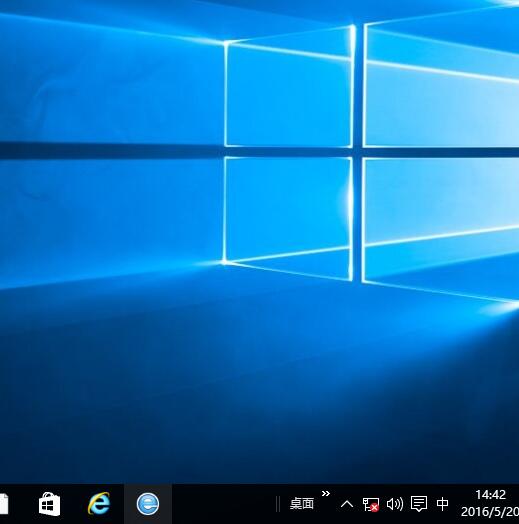Image resolution: width=519 pixels, height=524 pixels.
Task: Expand the 桌面 toolbar double-chevron
Action: [326, 493]
